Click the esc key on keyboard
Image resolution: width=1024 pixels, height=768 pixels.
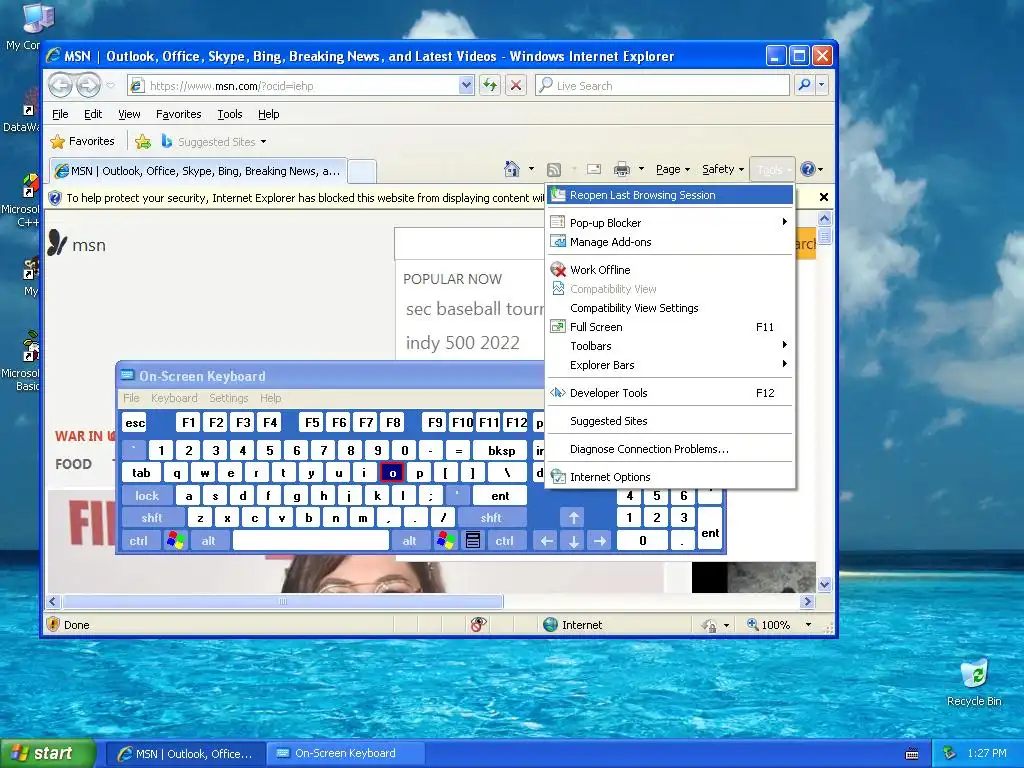point(135,423)
